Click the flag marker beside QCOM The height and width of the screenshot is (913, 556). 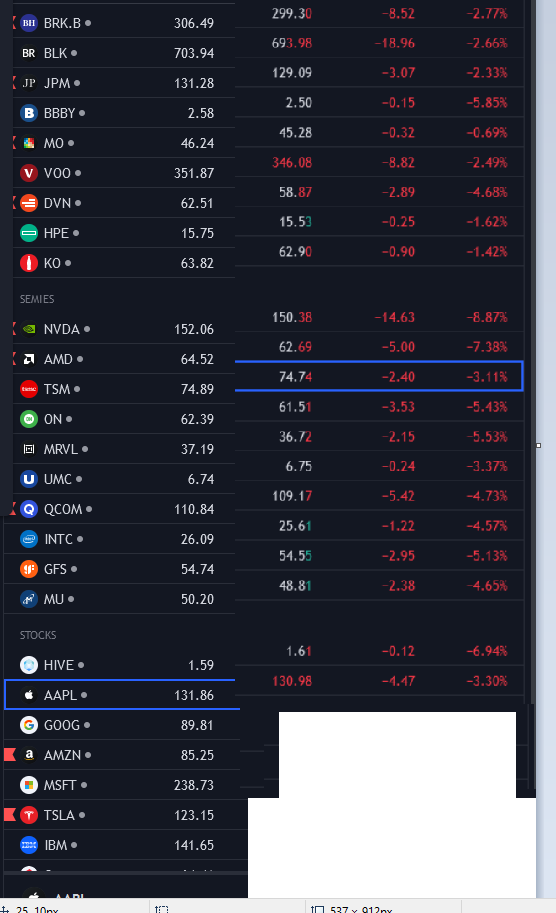click(x=13, y=509)
